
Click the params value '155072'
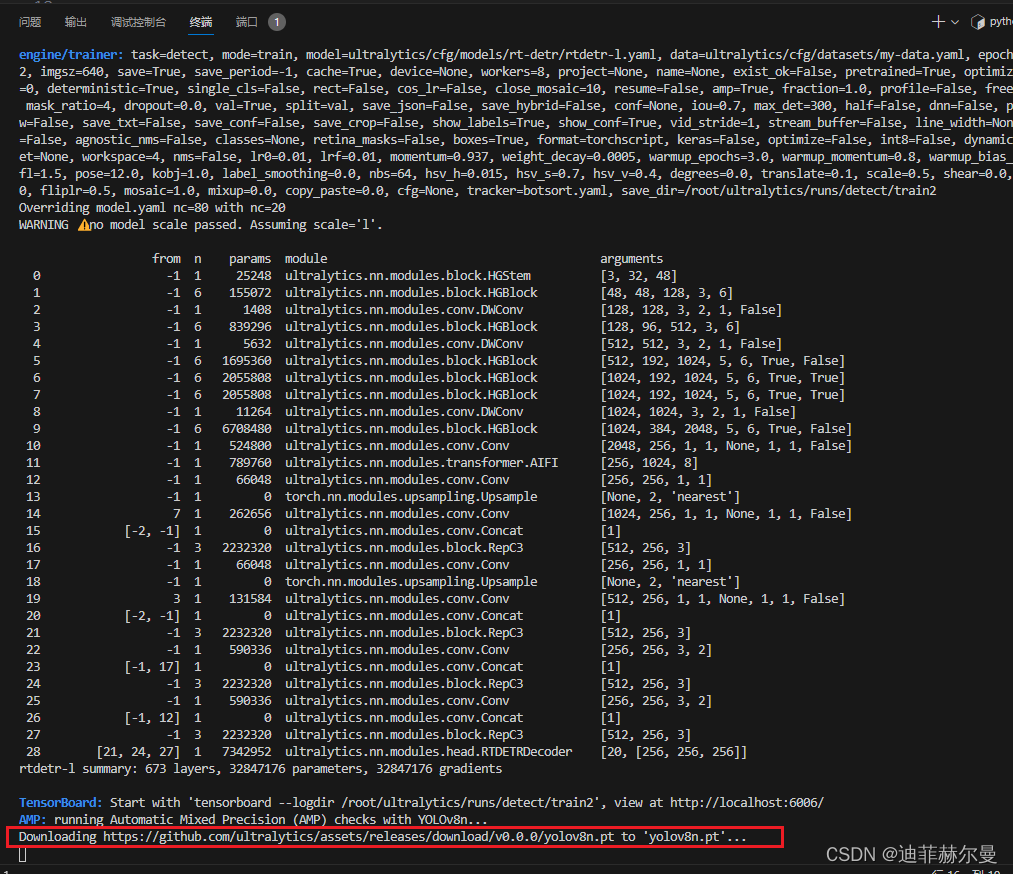point(250,293)
